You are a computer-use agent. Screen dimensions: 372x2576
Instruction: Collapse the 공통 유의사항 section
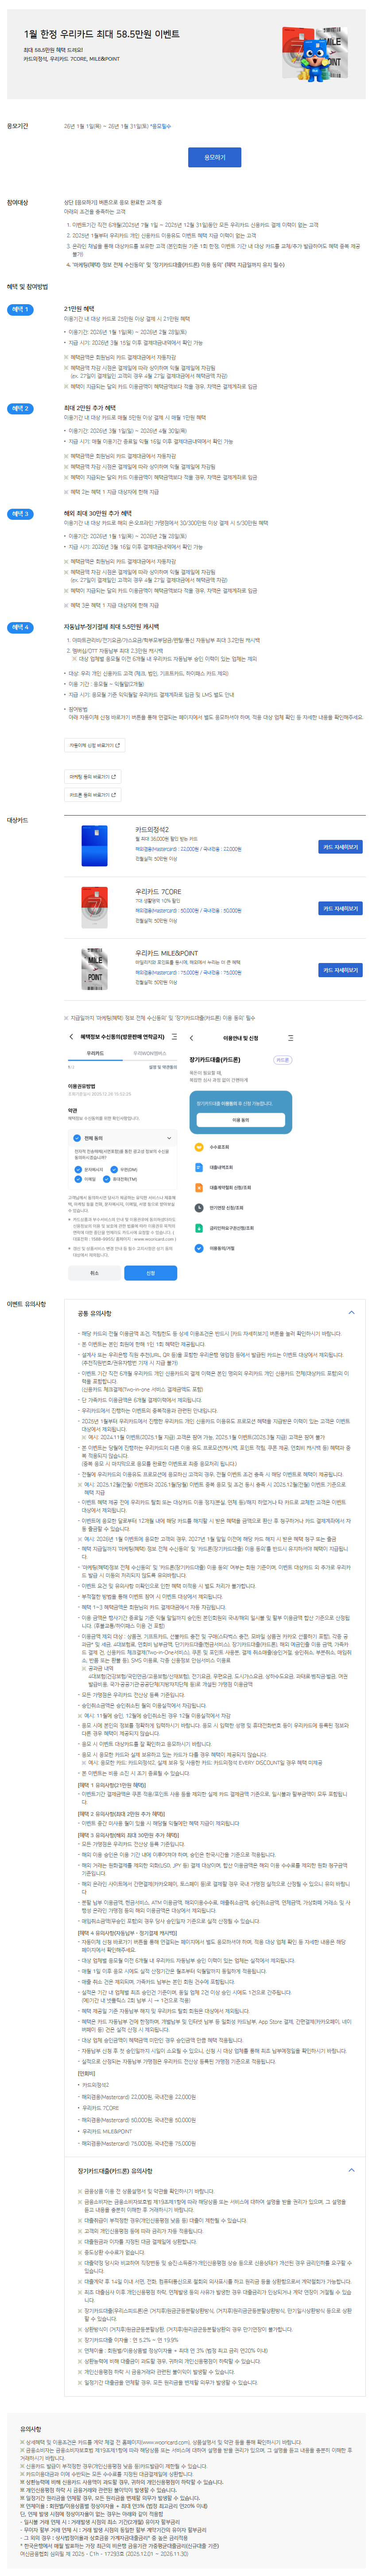pyautogui.click(x=351, y=1312)
